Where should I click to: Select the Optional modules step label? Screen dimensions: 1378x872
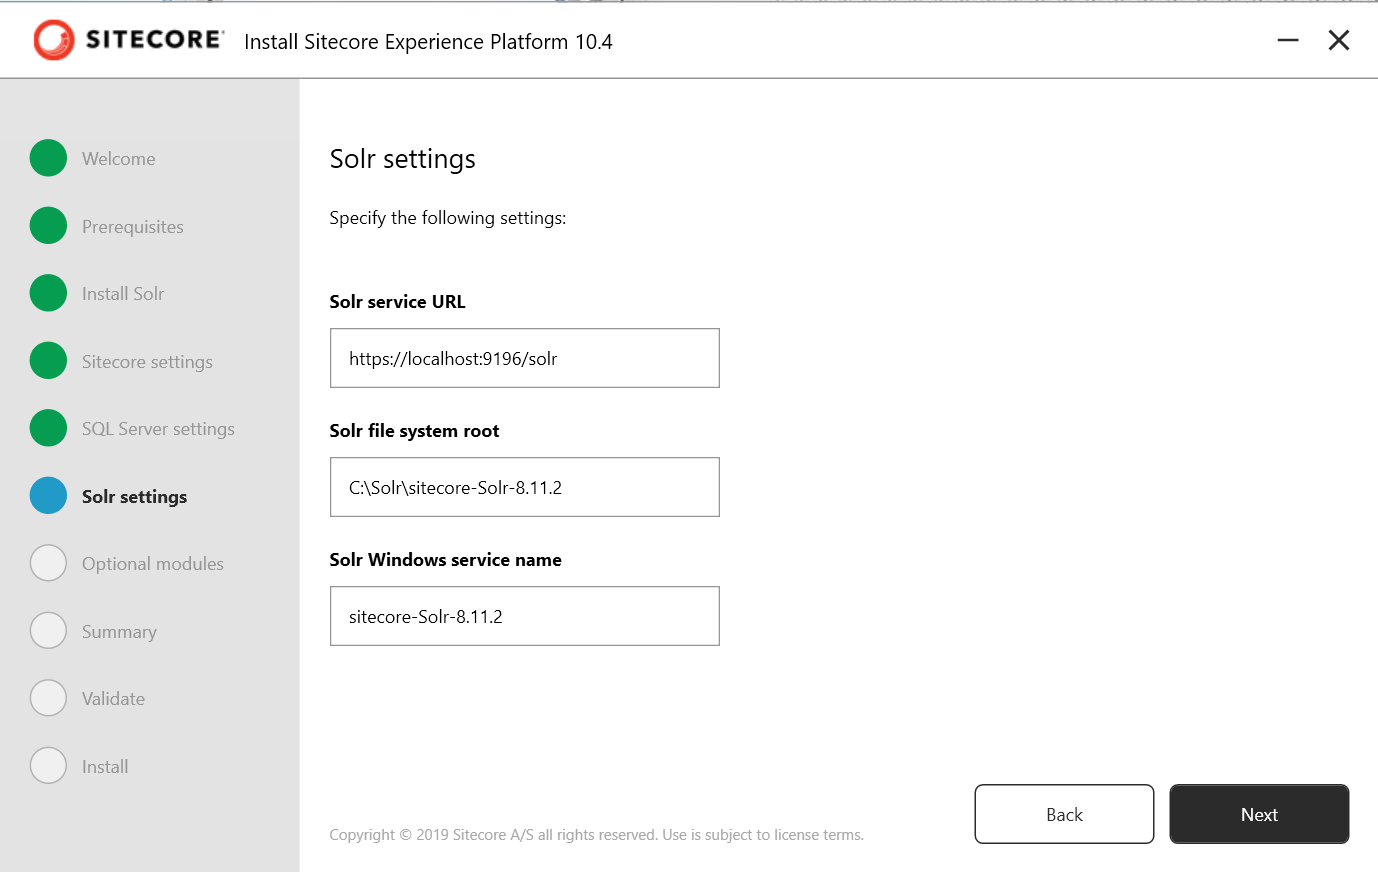[x=153, y=564]
